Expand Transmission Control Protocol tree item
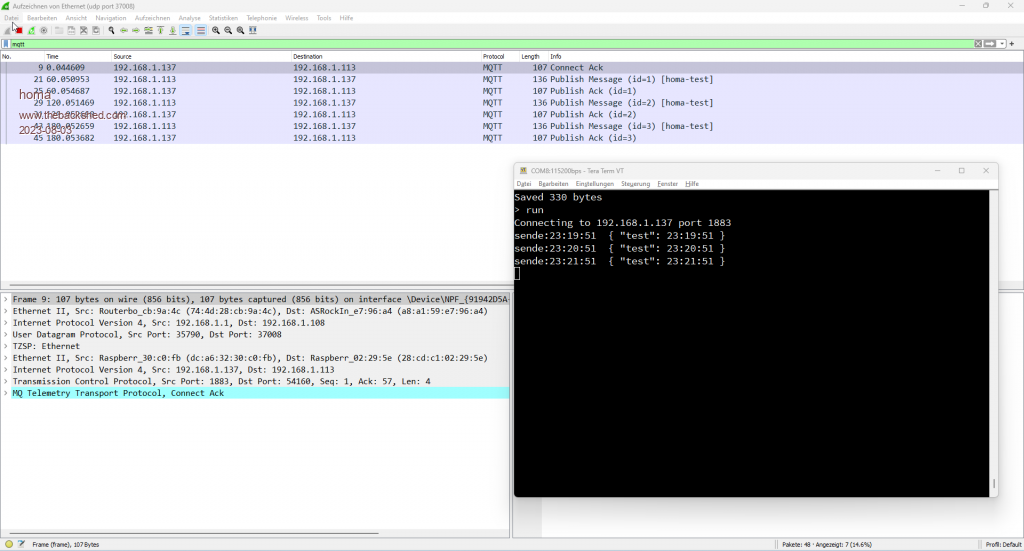The width and height of the screenshot is (1024, 551). (6, 381)
